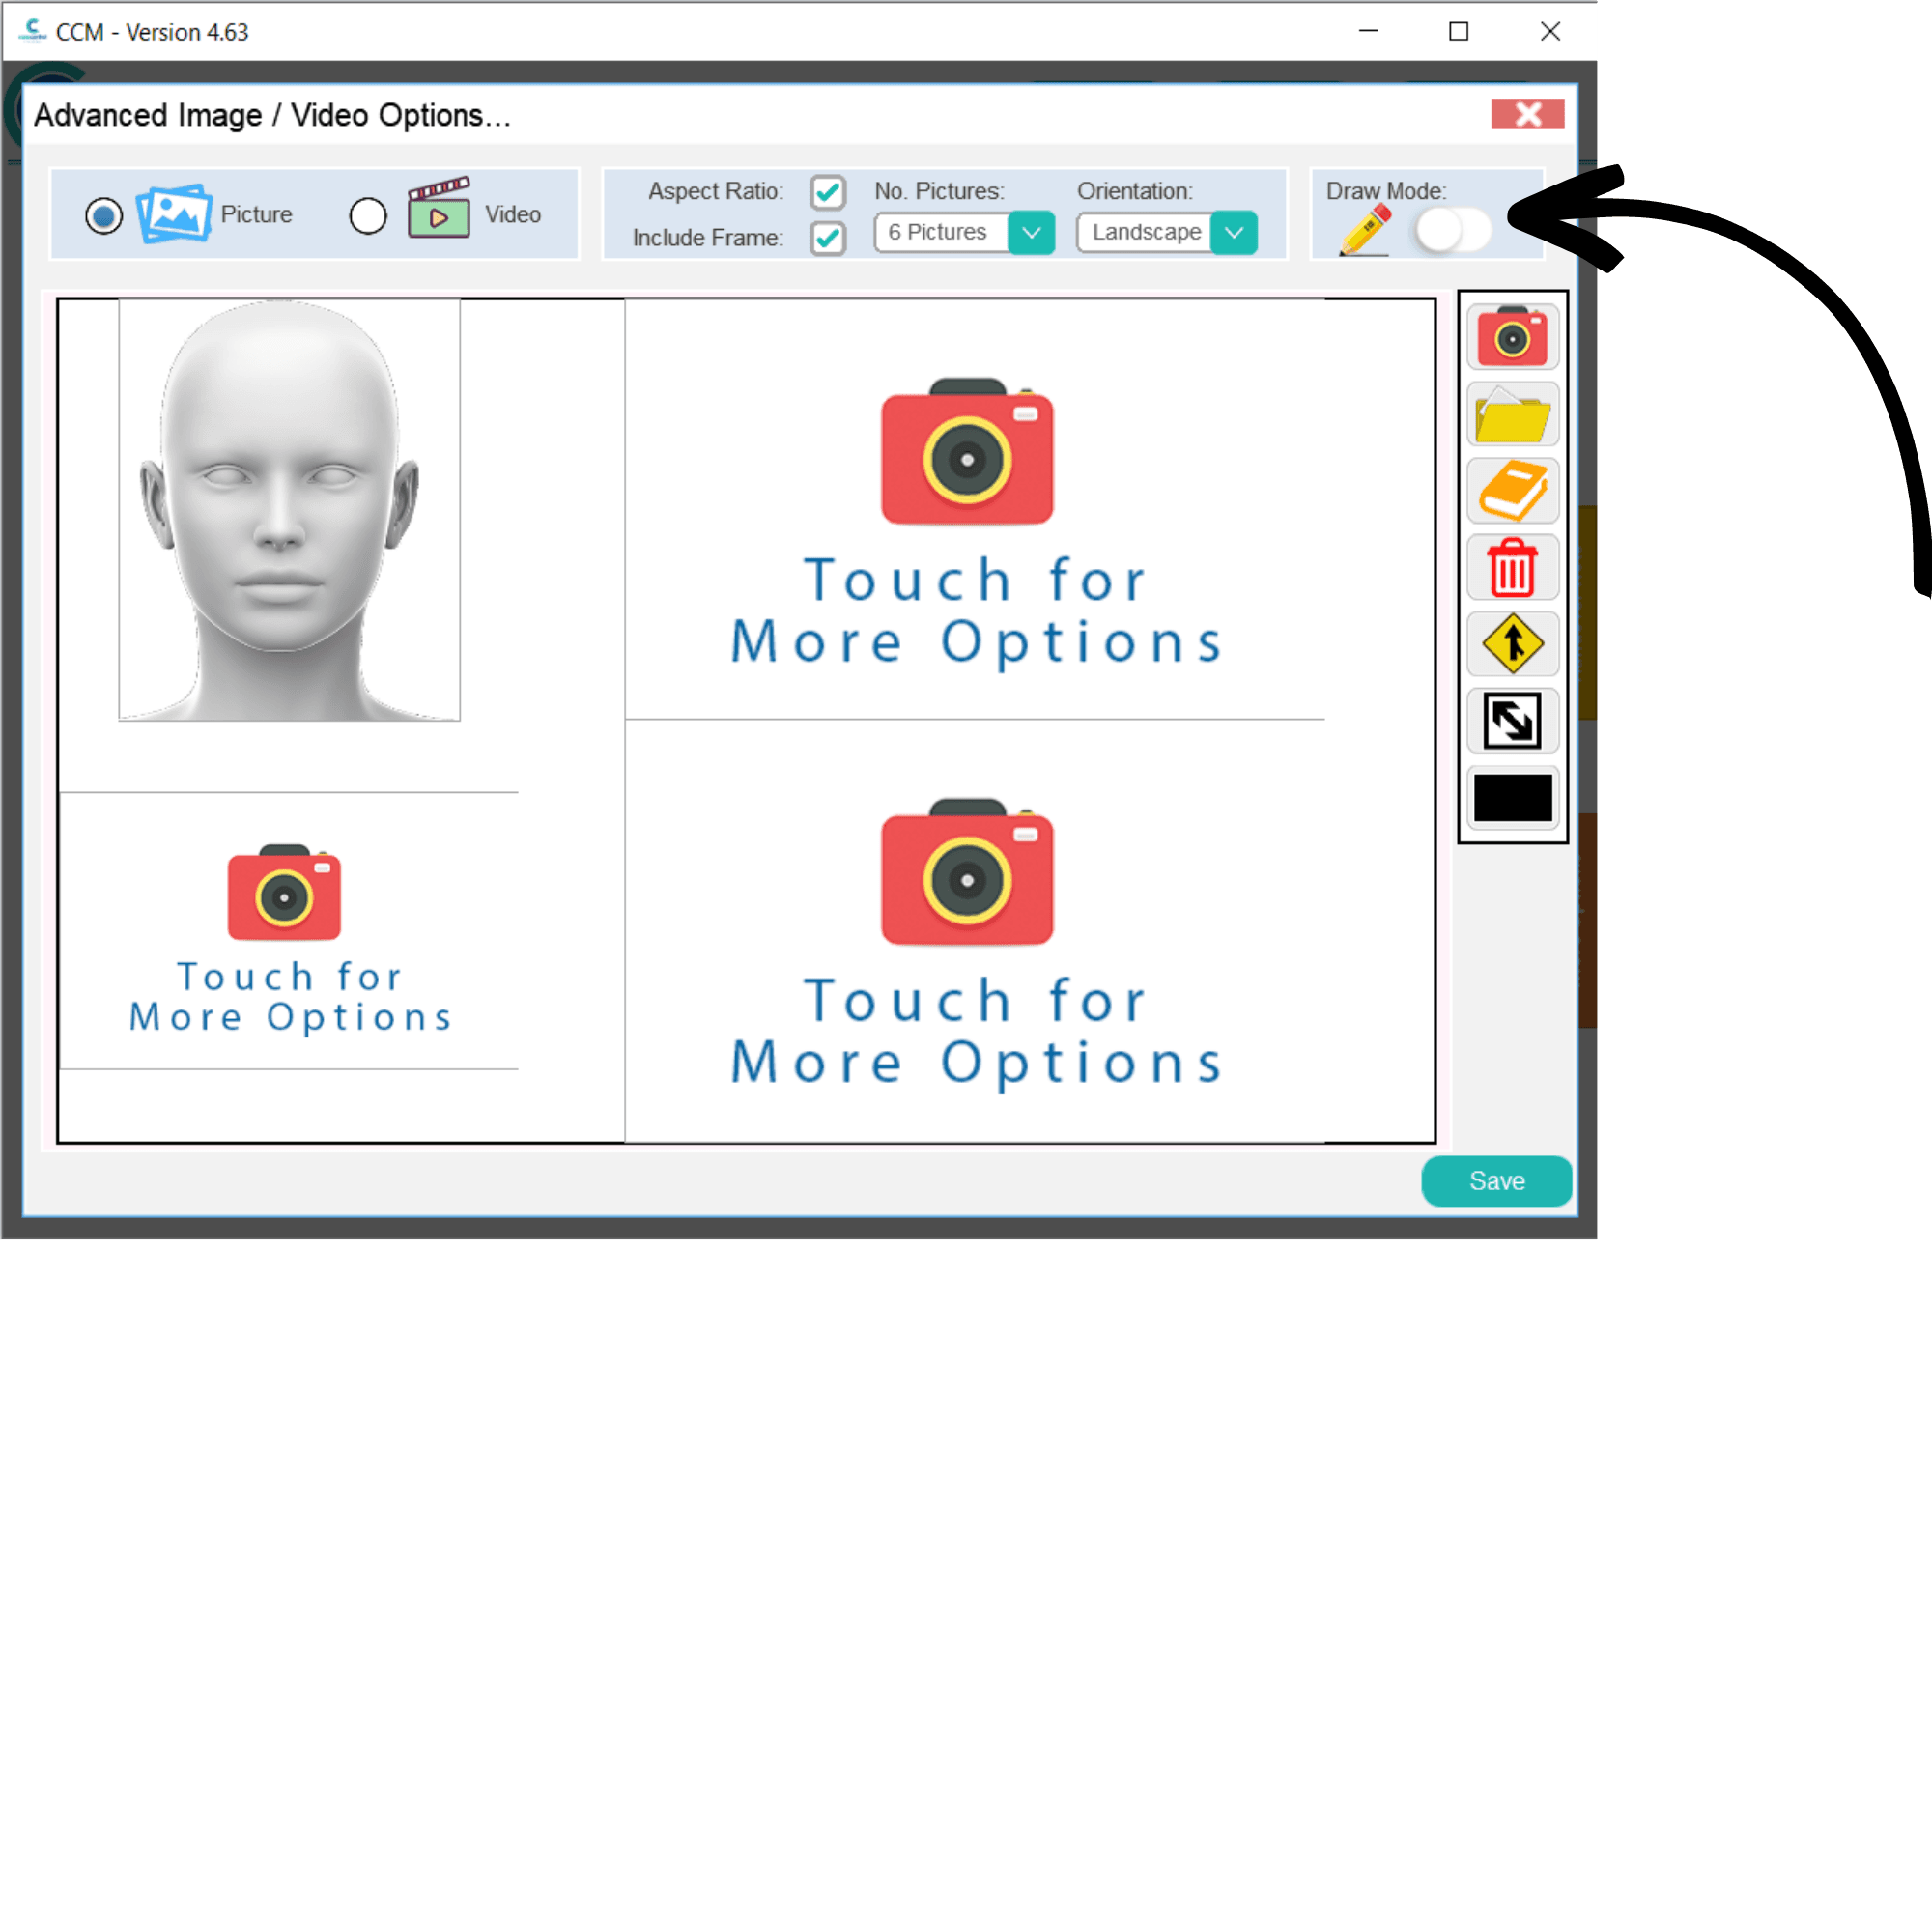The width and height of the screenshot is (1932, 1932).
Task: Click the blue Picture image icon
Action: click(174, 213)
